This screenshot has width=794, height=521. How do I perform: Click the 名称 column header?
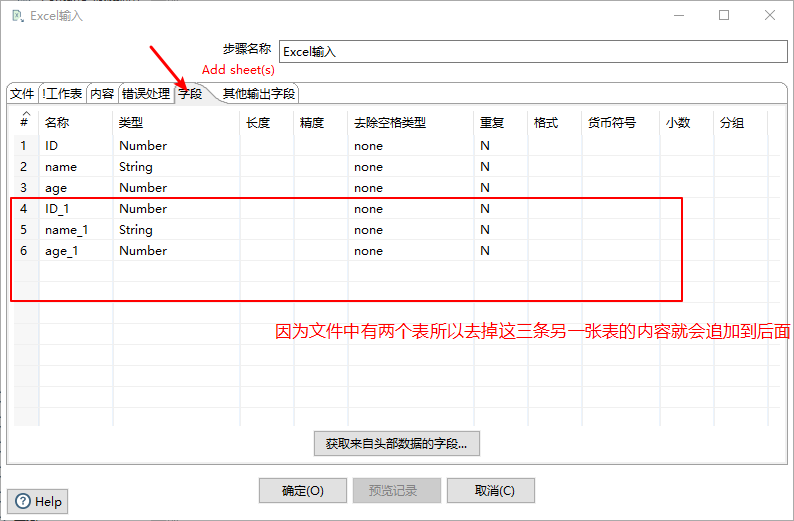pyautogui.click(x=75, y=123)
